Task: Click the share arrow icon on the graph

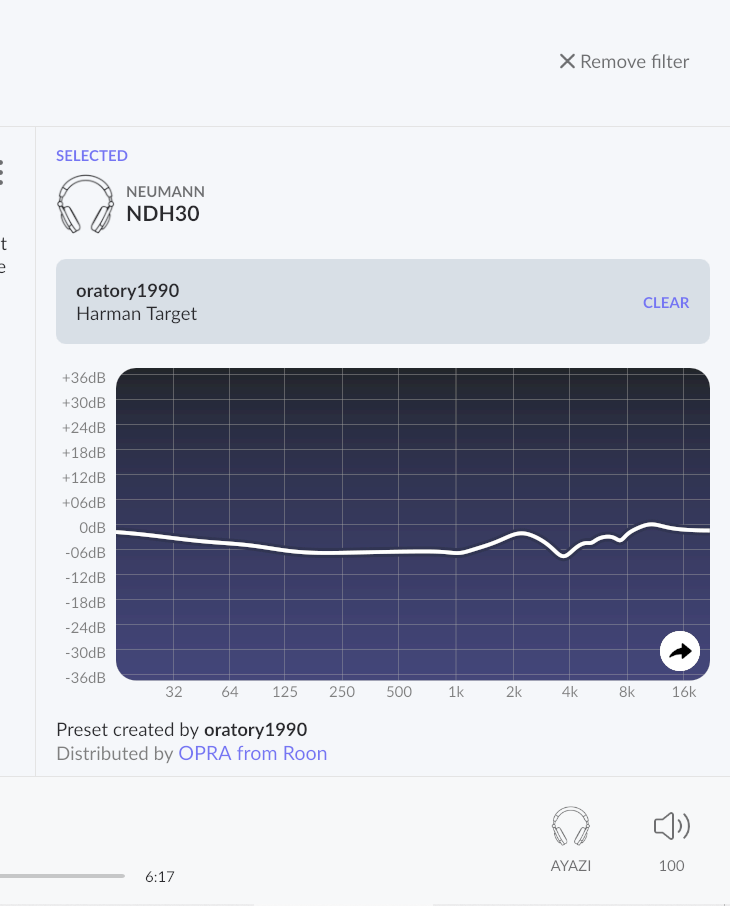Action: click(680, 652)
